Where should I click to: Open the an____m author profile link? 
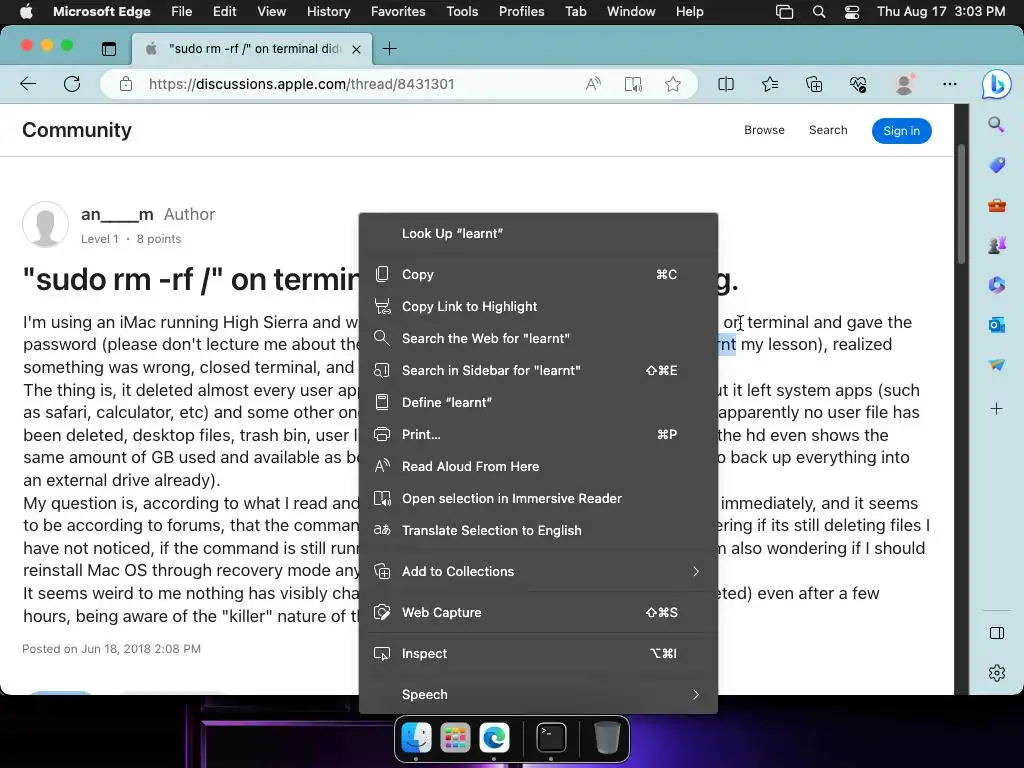[x=117, y=214]
